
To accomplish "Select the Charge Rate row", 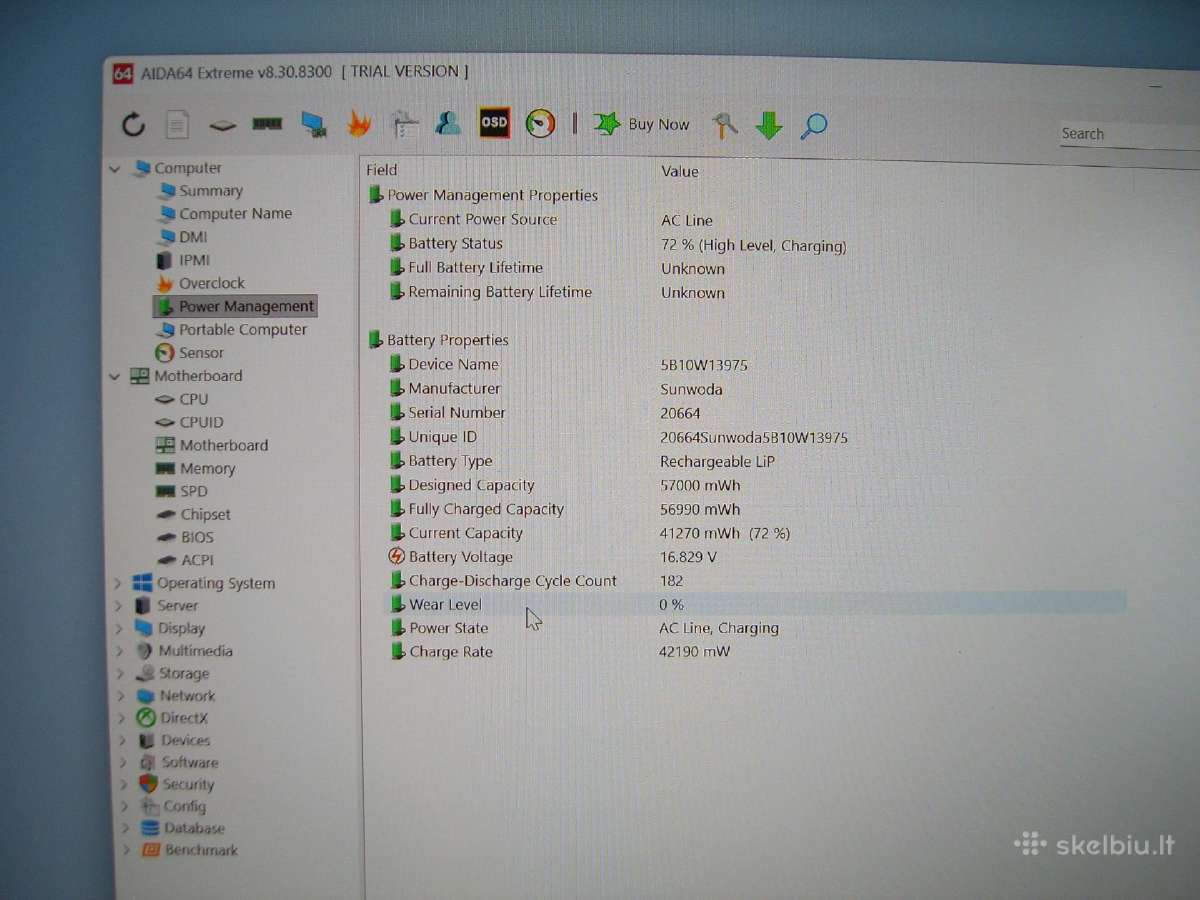I will (560, 652).
